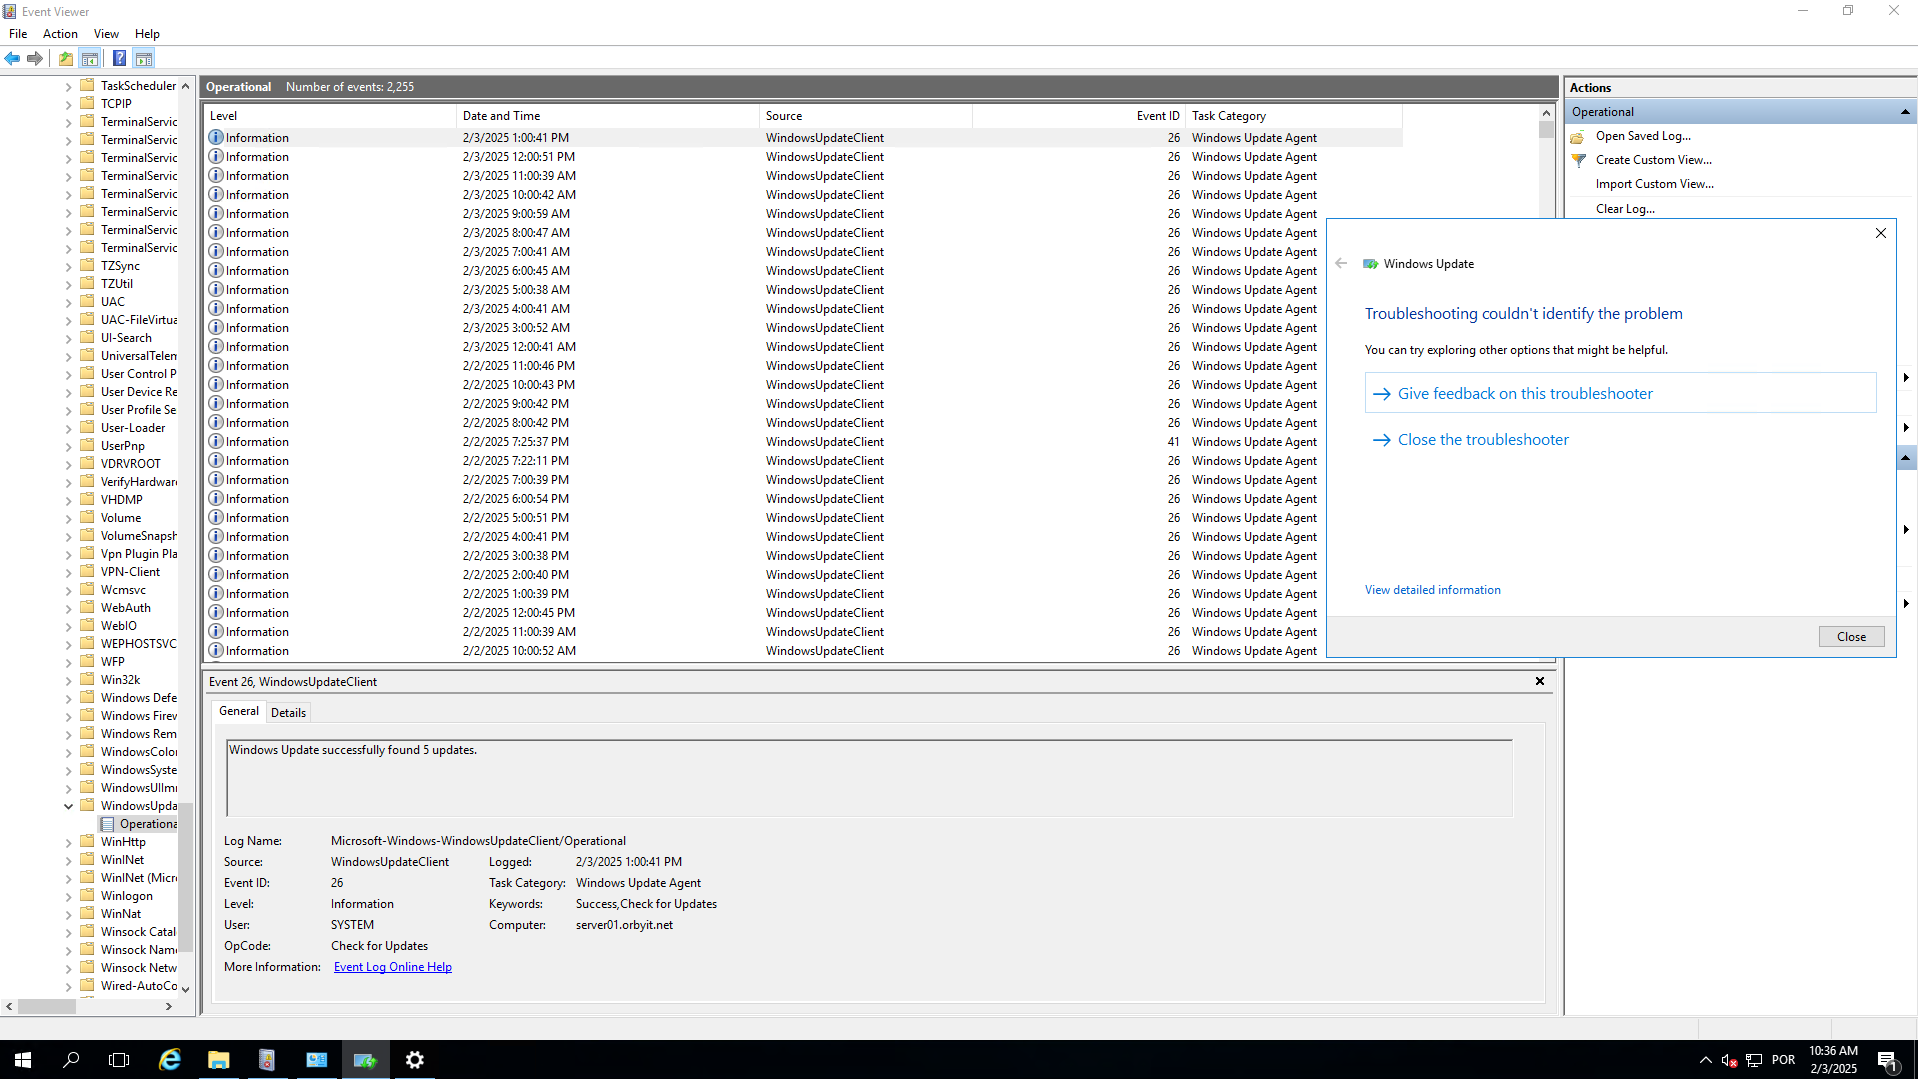The height and width of the screenshot is (1079, 1918).
Task: Select the Winsock Catalog tree item
Action: (138, 932)
